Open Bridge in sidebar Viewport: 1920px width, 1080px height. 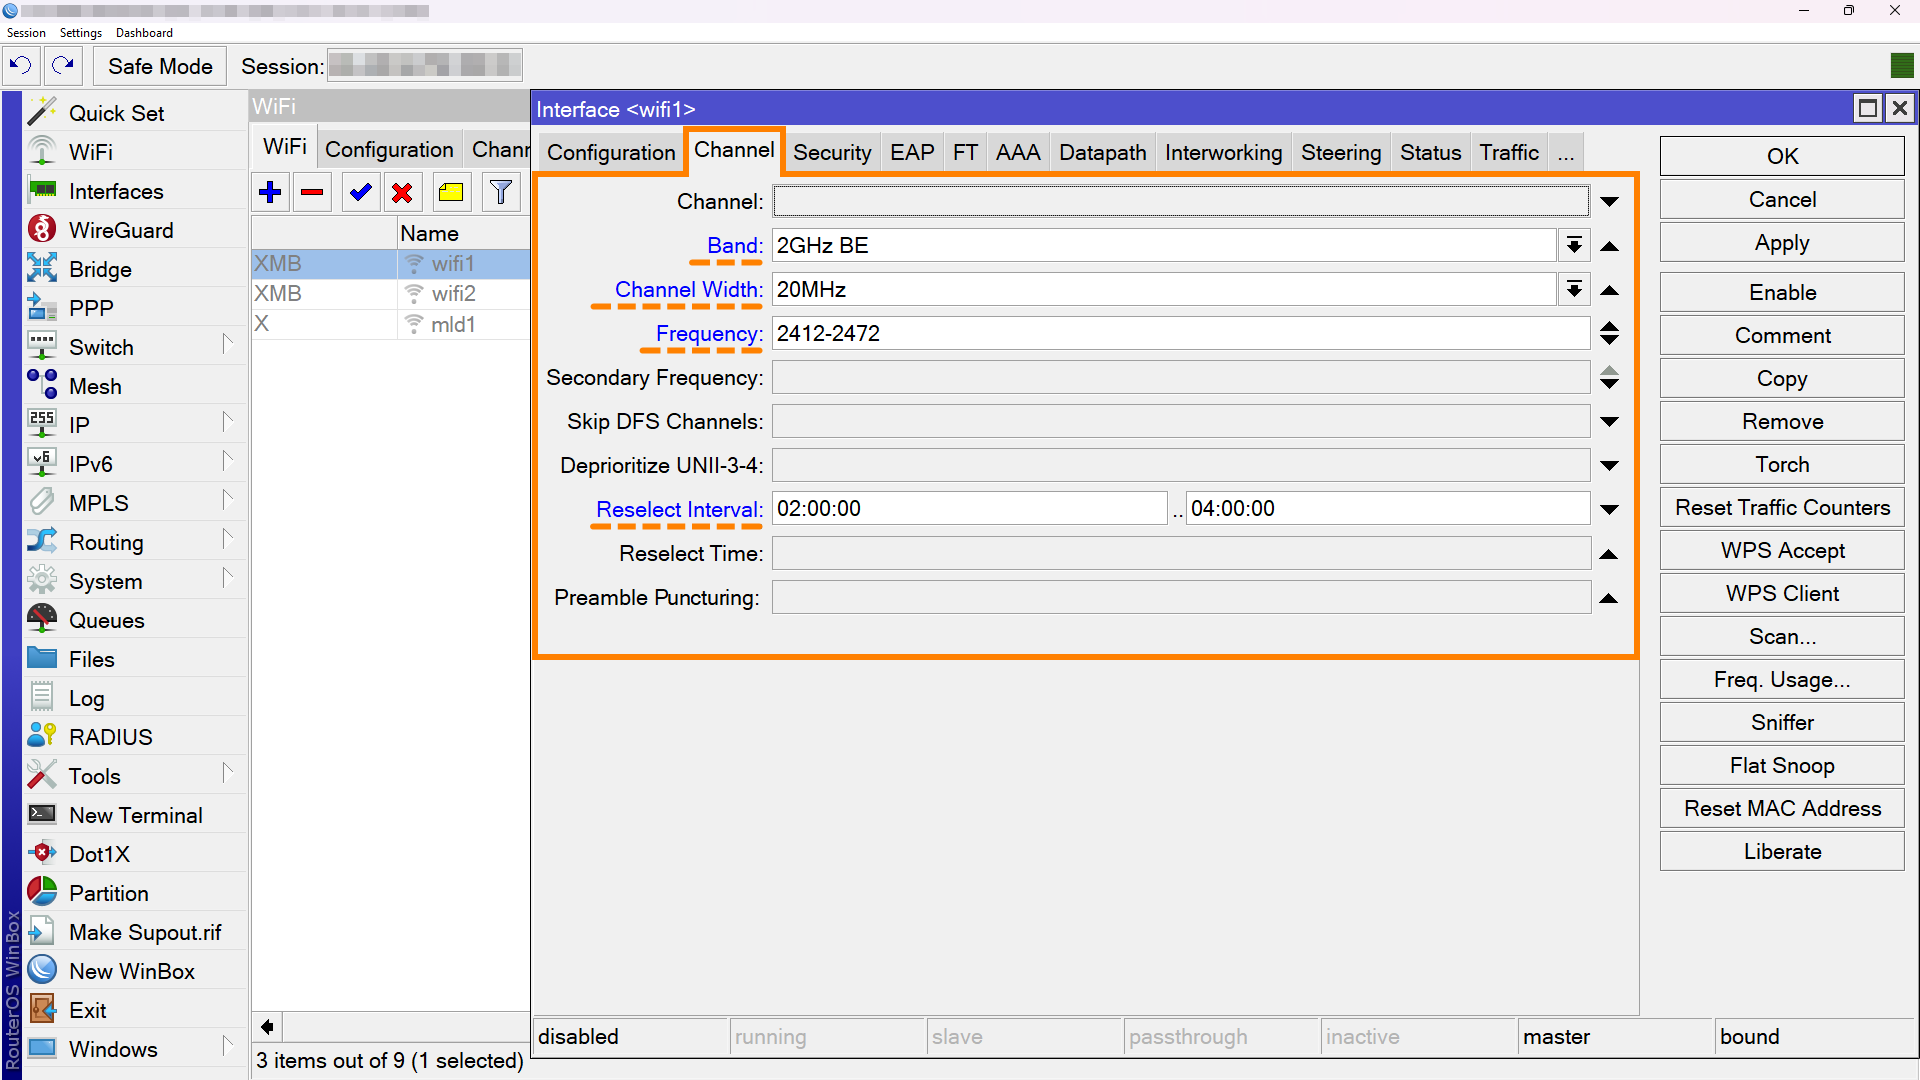pos(135,269)
